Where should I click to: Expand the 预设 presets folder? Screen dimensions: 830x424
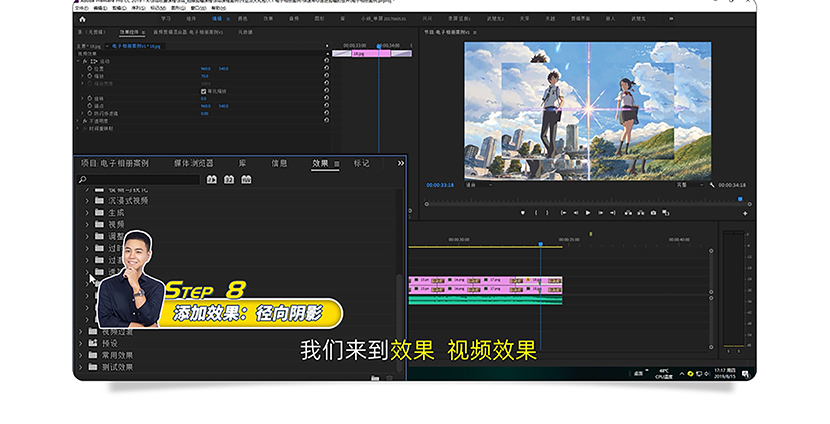(80, 343)
